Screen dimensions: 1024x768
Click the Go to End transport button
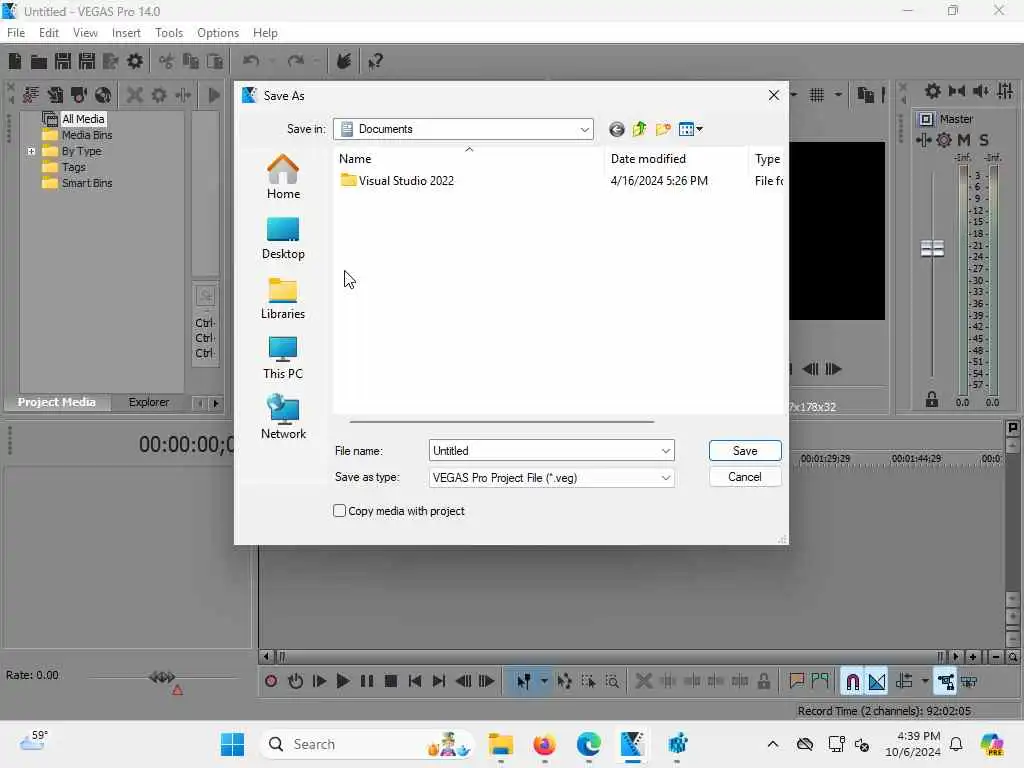439,681
